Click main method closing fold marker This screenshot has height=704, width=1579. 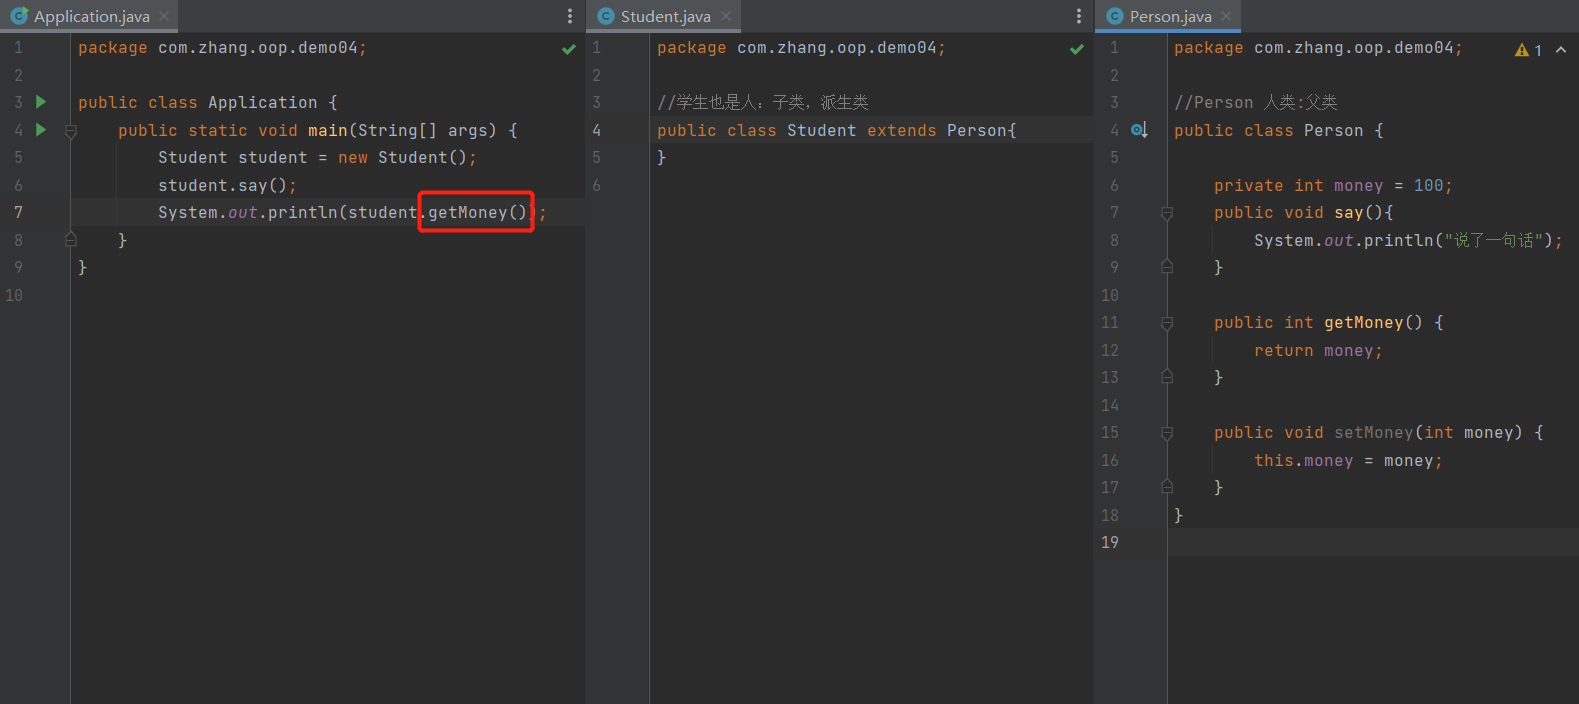pos(71,240)
